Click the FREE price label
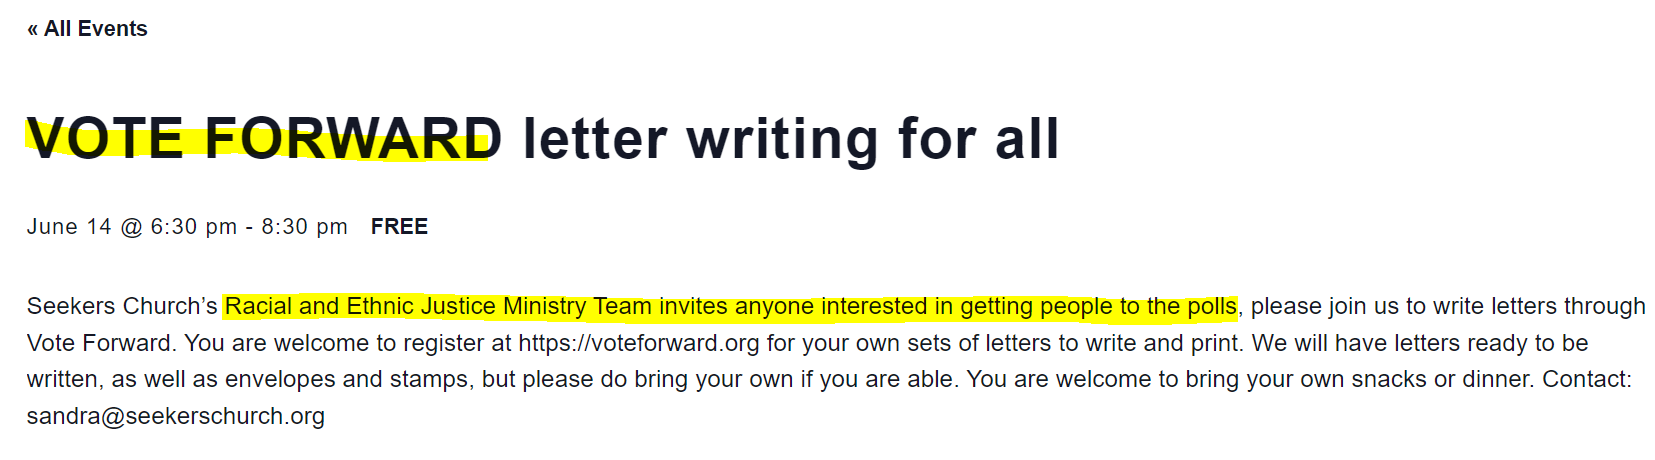 tap(399, 227)
